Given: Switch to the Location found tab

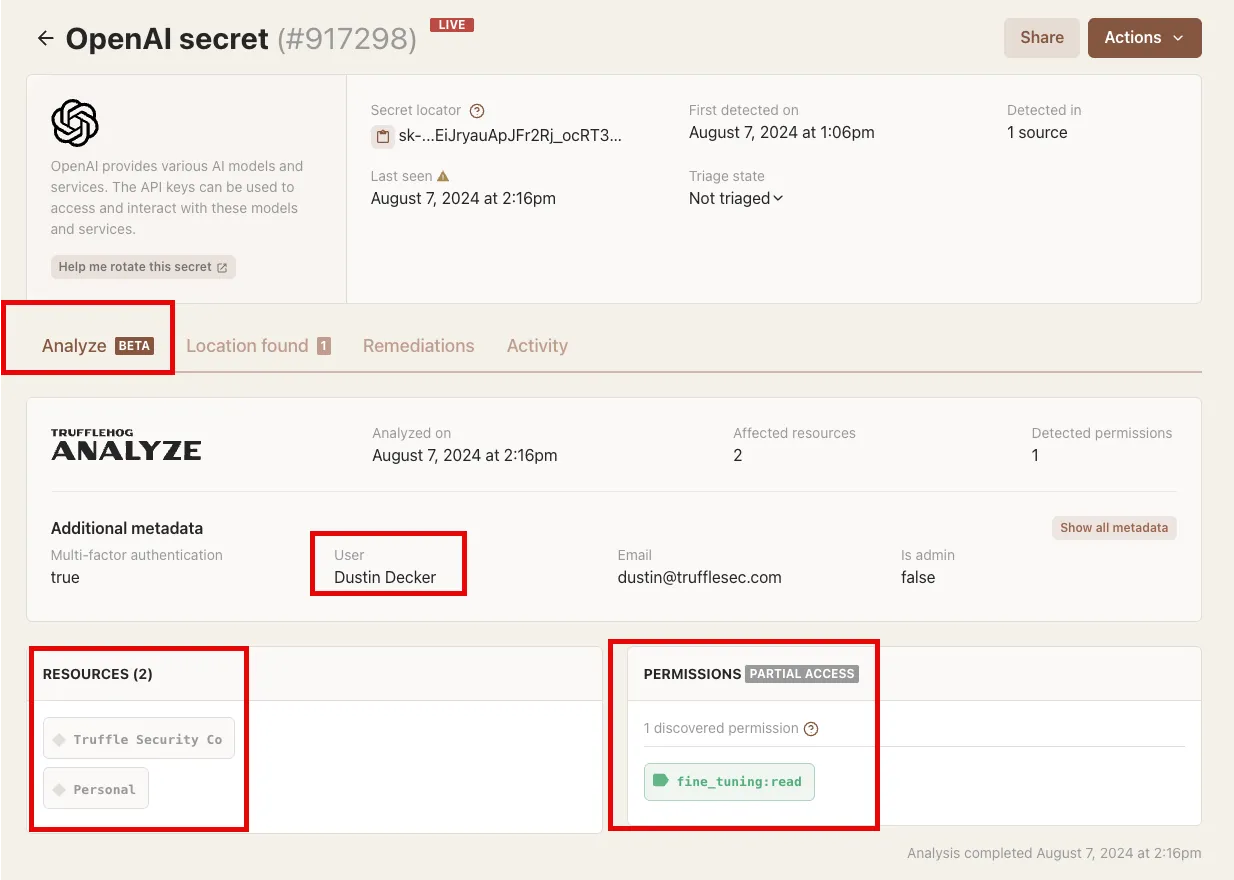Looking at the screenshot, I should pyautogui.click(x=258, y=346).
